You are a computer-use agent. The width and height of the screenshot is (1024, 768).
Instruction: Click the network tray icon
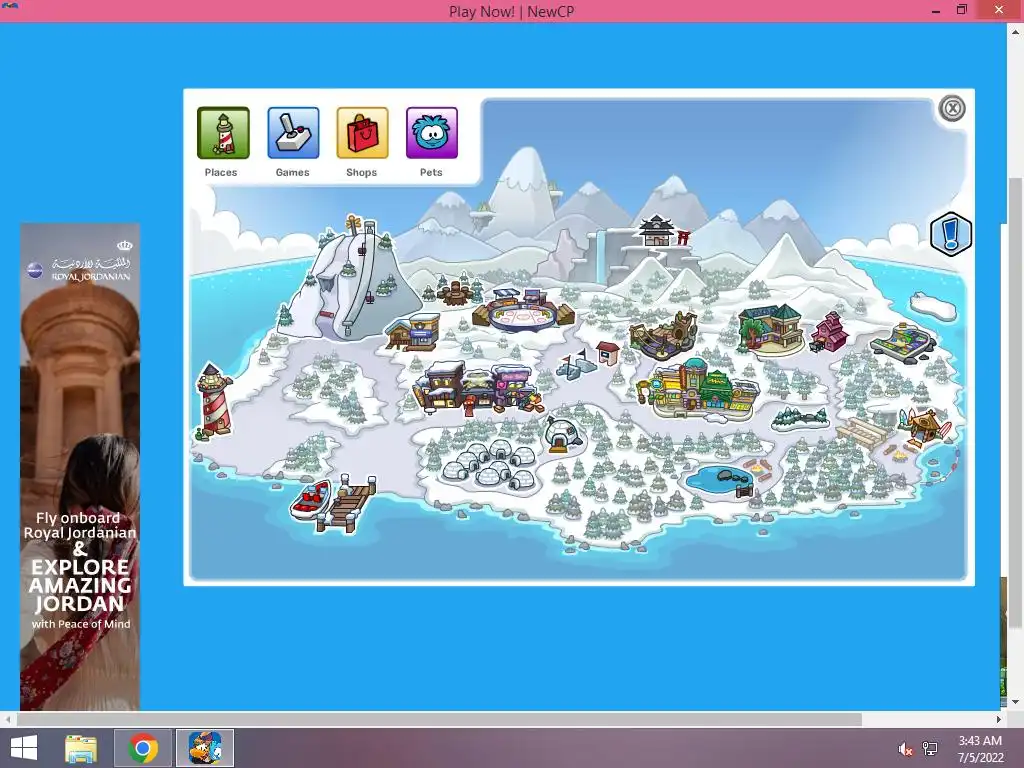pos(930,749)
